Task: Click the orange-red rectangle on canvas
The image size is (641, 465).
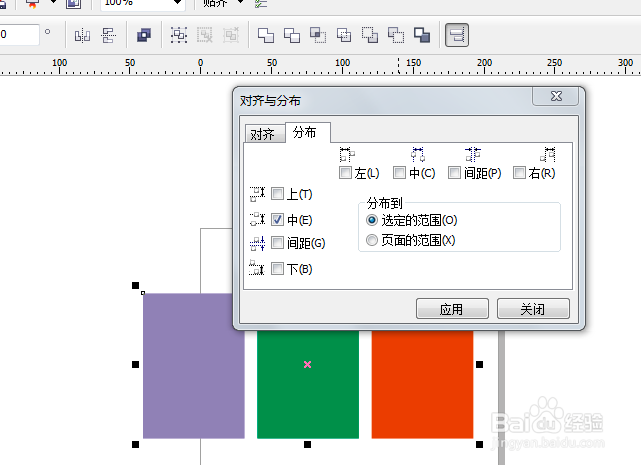Action: [x=422, y=384]
